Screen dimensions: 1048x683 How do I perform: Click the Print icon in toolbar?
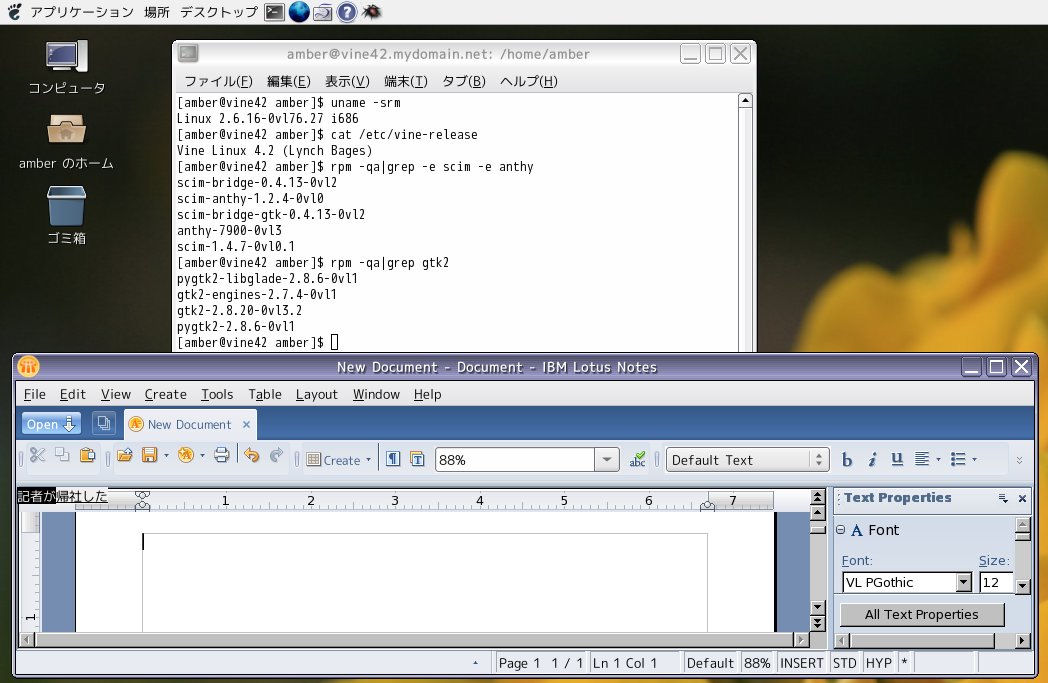point(221,455)
